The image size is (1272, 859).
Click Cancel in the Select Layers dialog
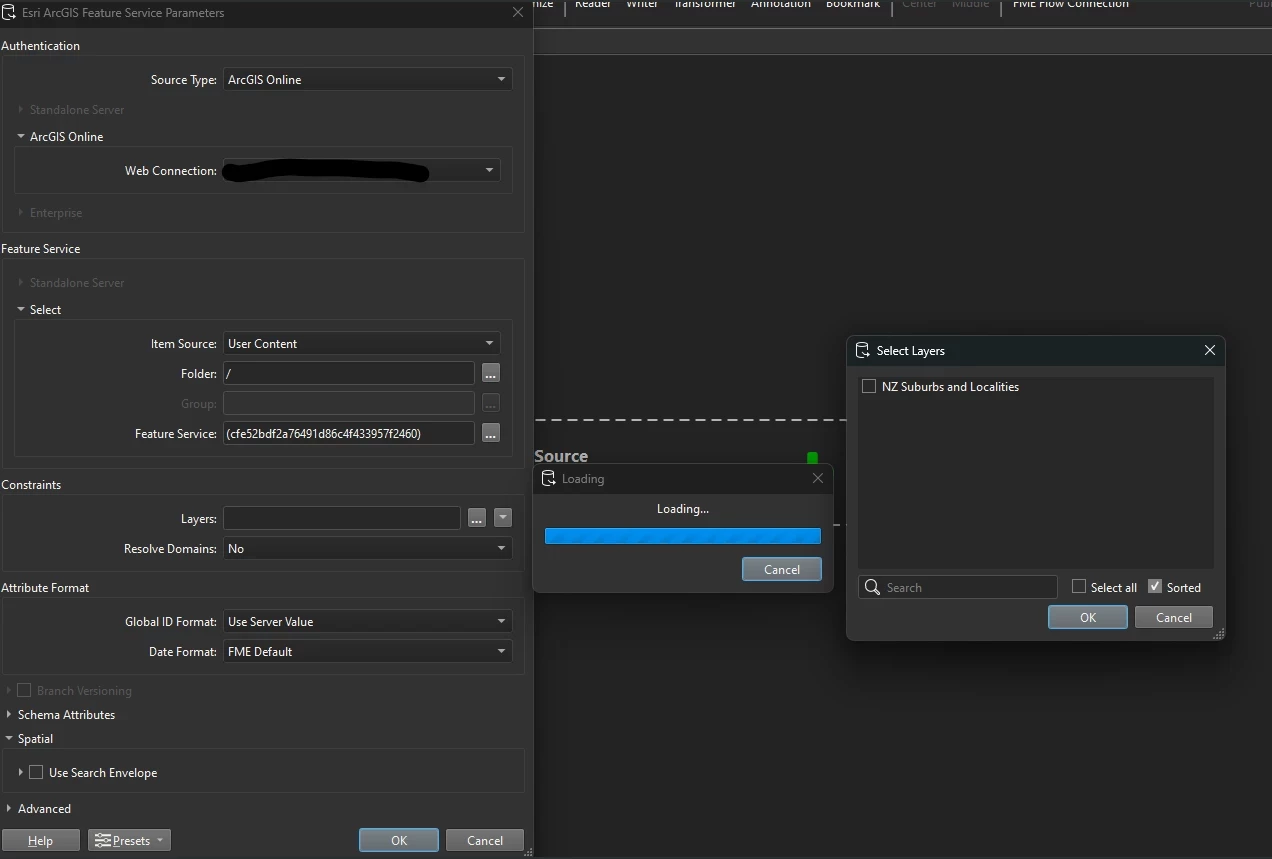tap(1174, 617)
